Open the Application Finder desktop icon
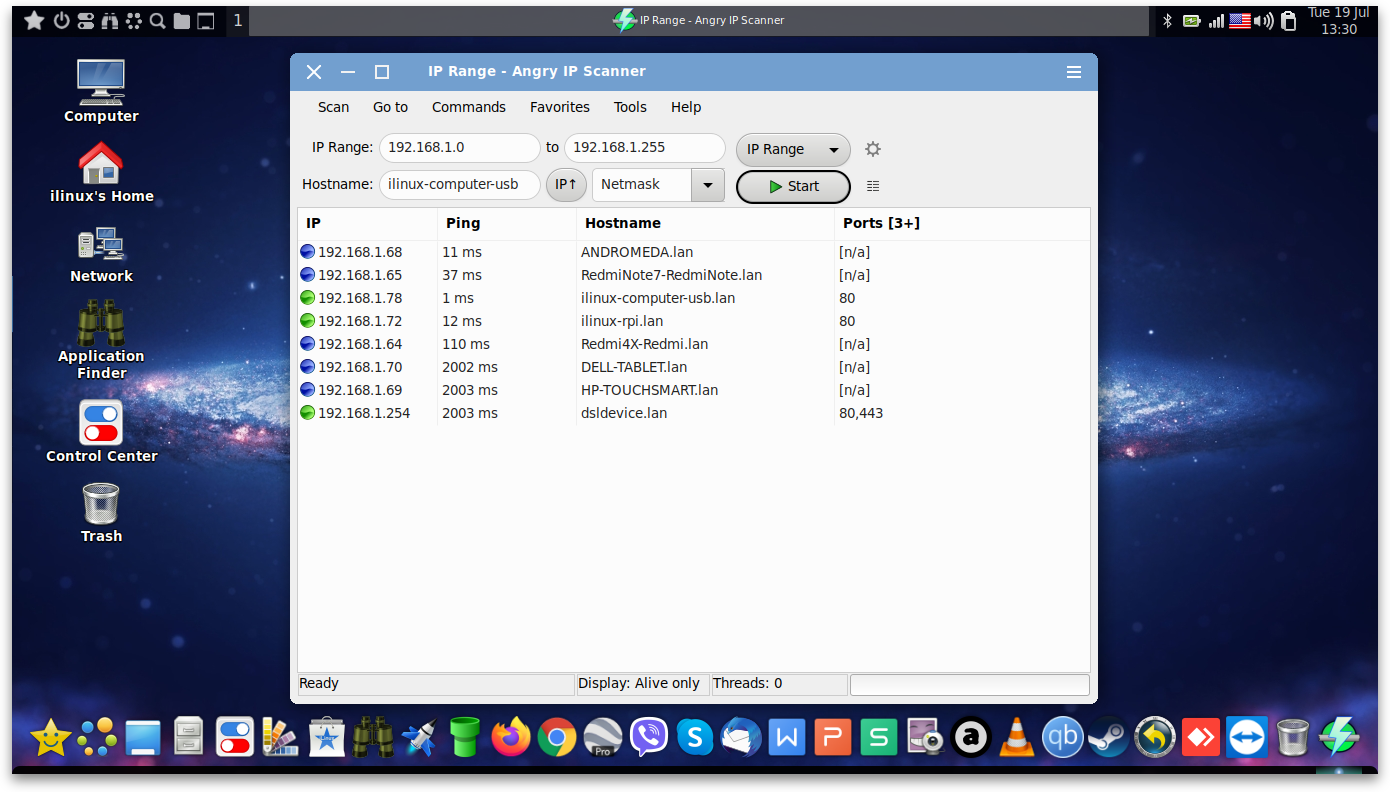The image size is (1390, 792). 101,340
